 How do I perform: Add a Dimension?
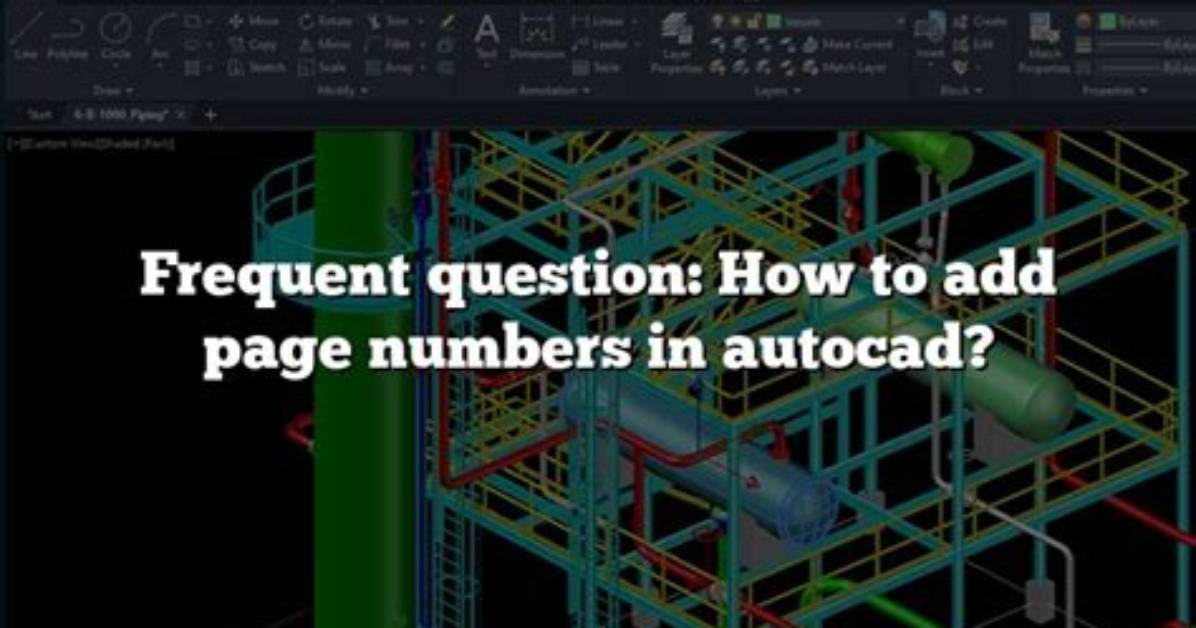pyautogui.click(x=537, y=37)
